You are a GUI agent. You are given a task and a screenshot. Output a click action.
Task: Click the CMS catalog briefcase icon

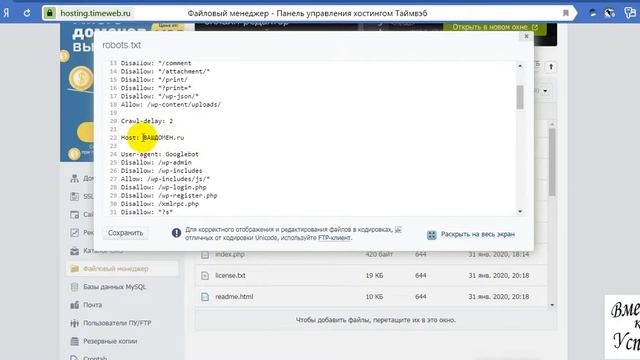tap(74, 251)
